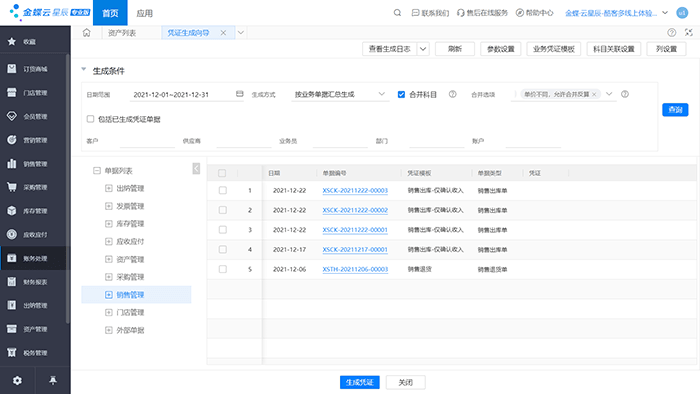The height and width of the screenshot is (394, 700).
Task: Open settings gear at sidebar bottom
Action: click(x=17, y=381)
